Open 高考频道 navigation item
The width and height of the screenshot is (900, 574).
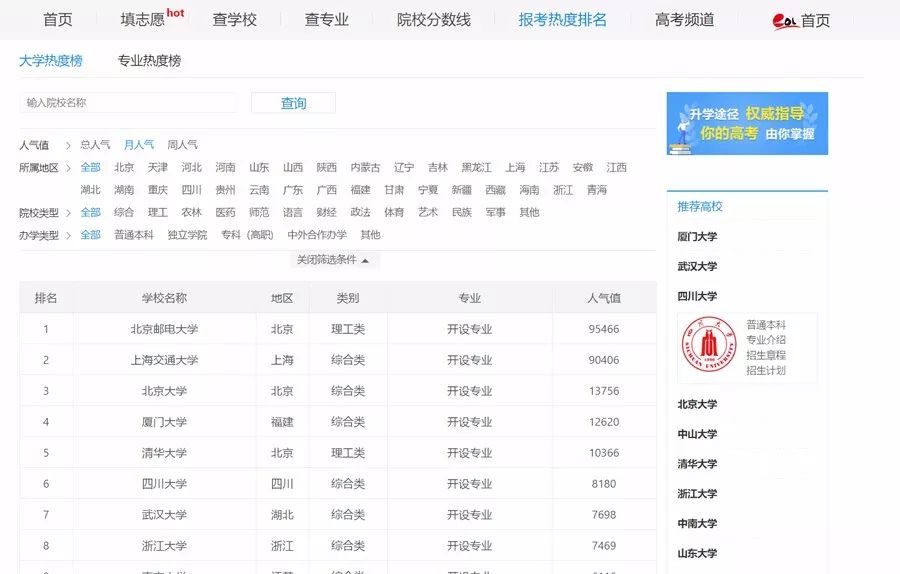[685, 20]
